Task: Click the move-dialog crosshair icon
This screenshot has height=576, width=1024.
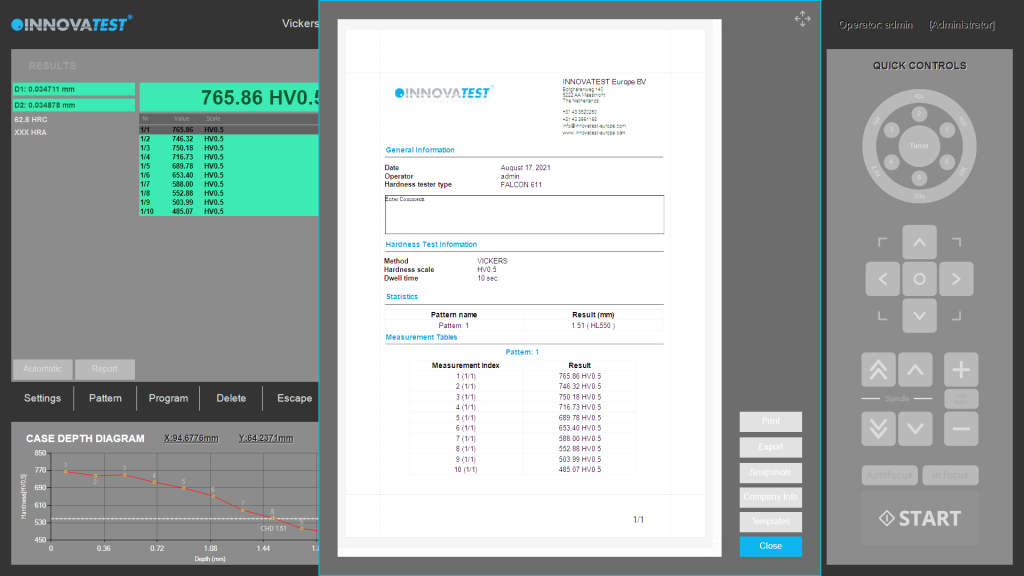Action: (x=803, y=18)
